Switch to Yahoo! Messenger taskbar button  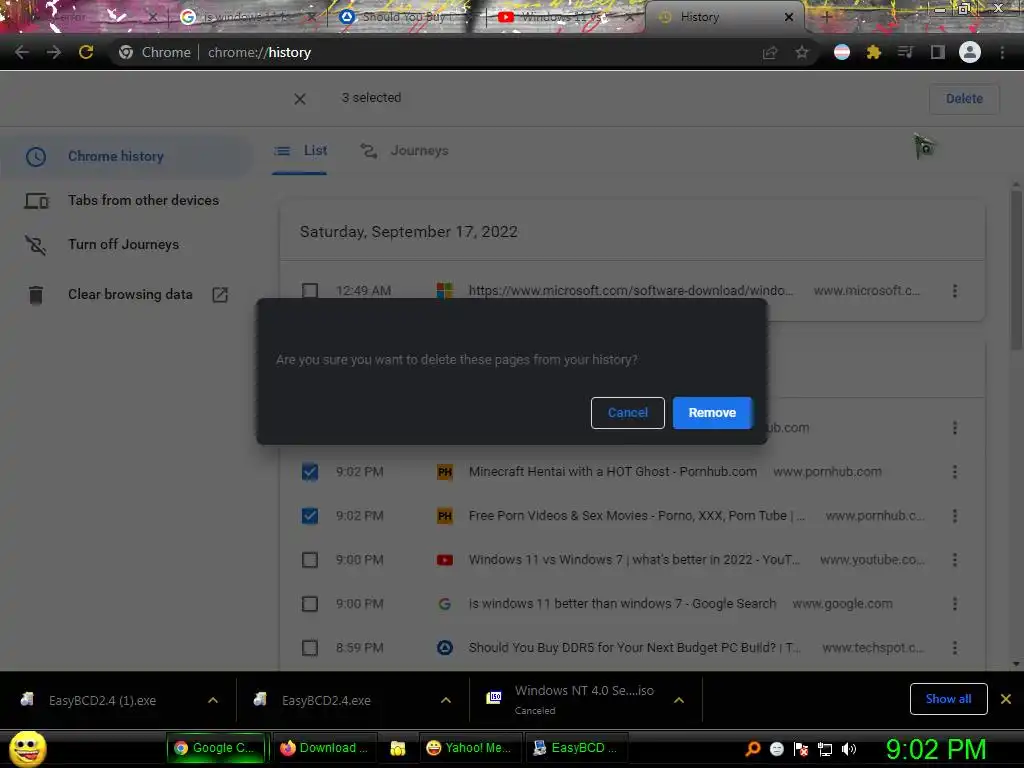coord(469,748)
